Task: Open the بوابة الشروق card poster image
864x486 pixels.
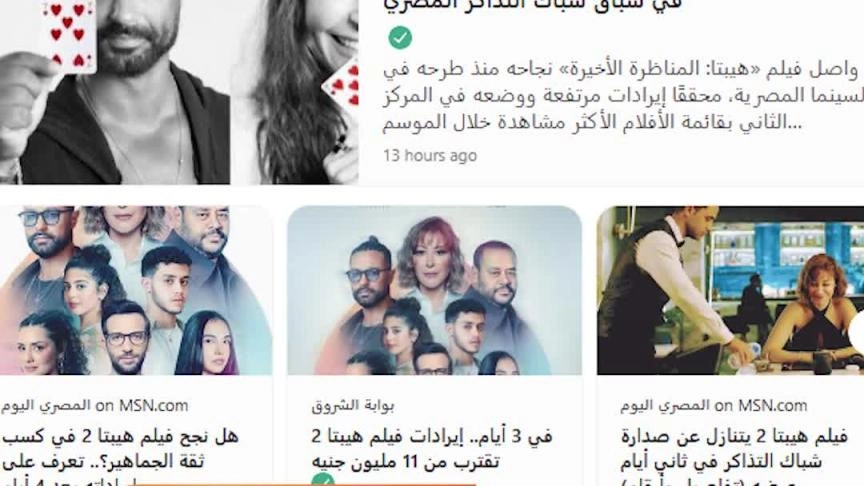Action: pyautogui.click(x=434, y=290)
